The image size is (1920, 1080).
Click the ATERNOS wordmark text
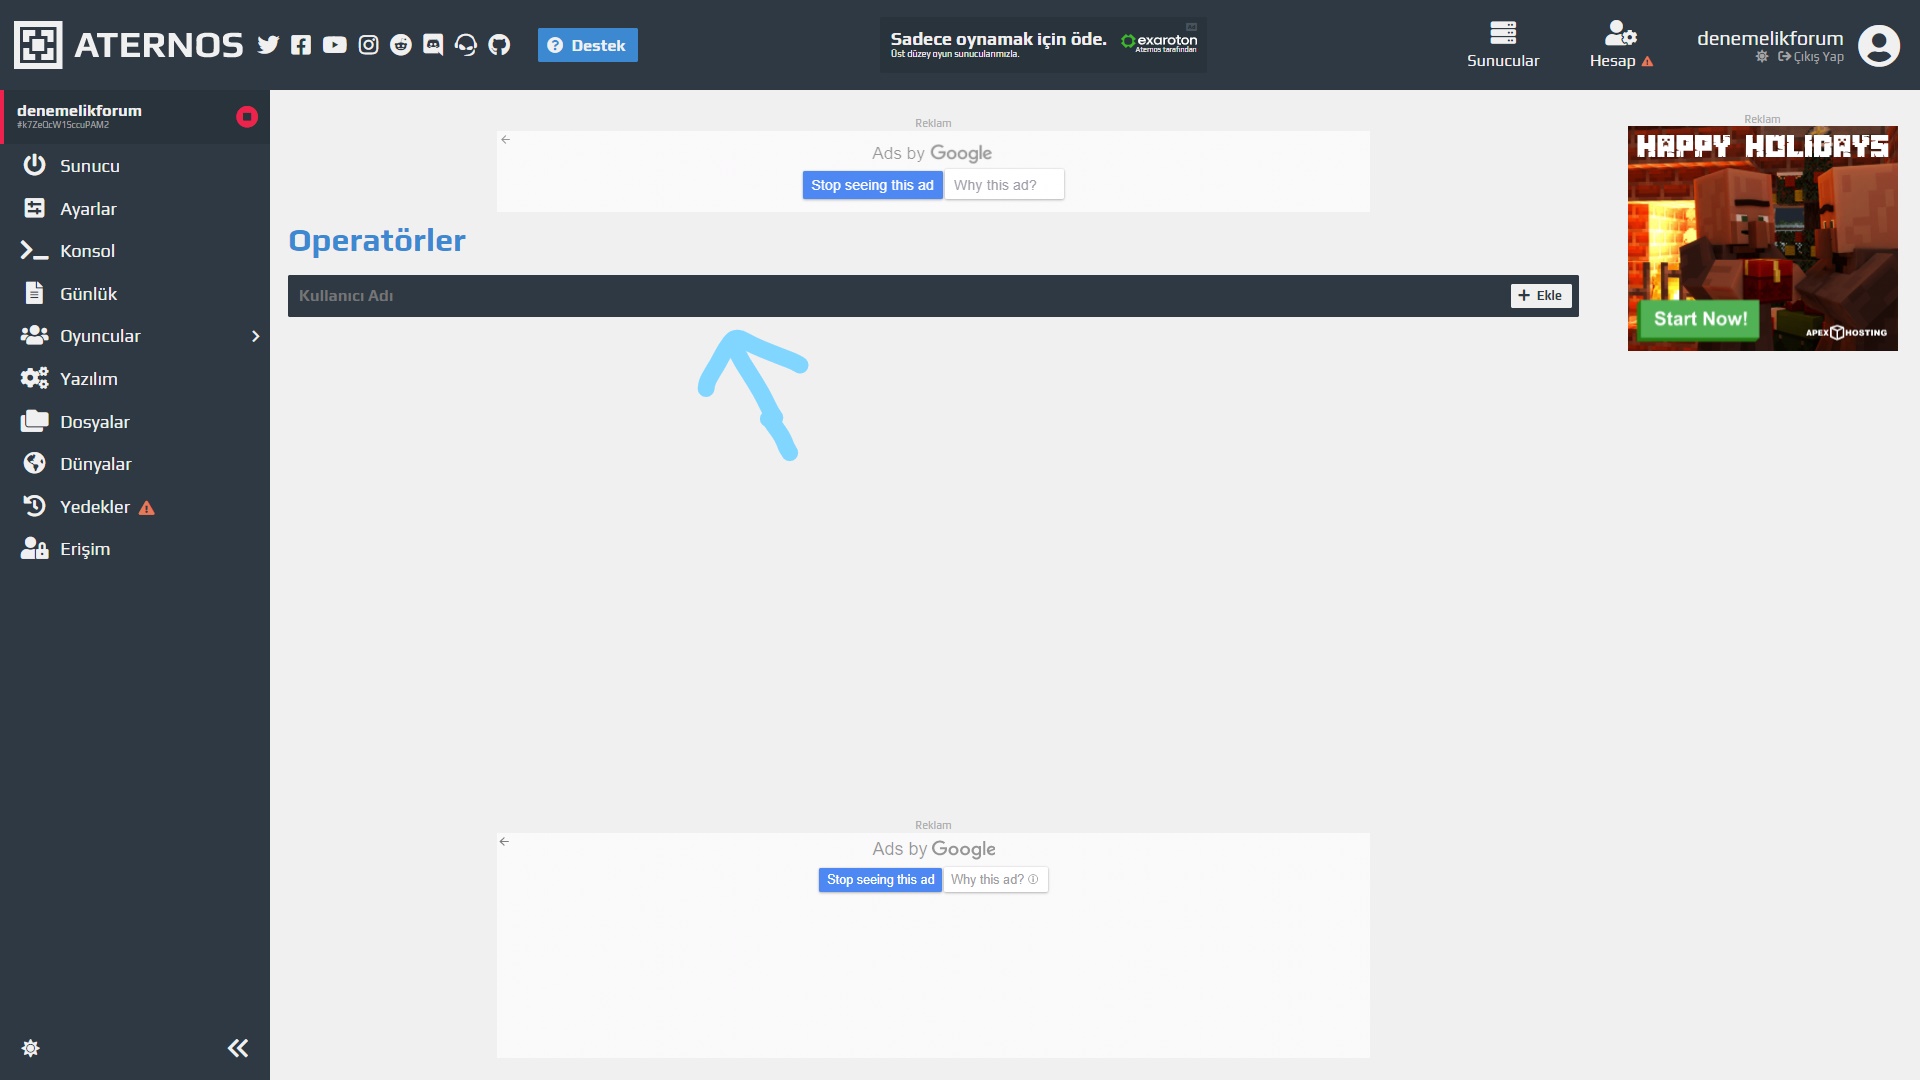click(x=159, y=45)
